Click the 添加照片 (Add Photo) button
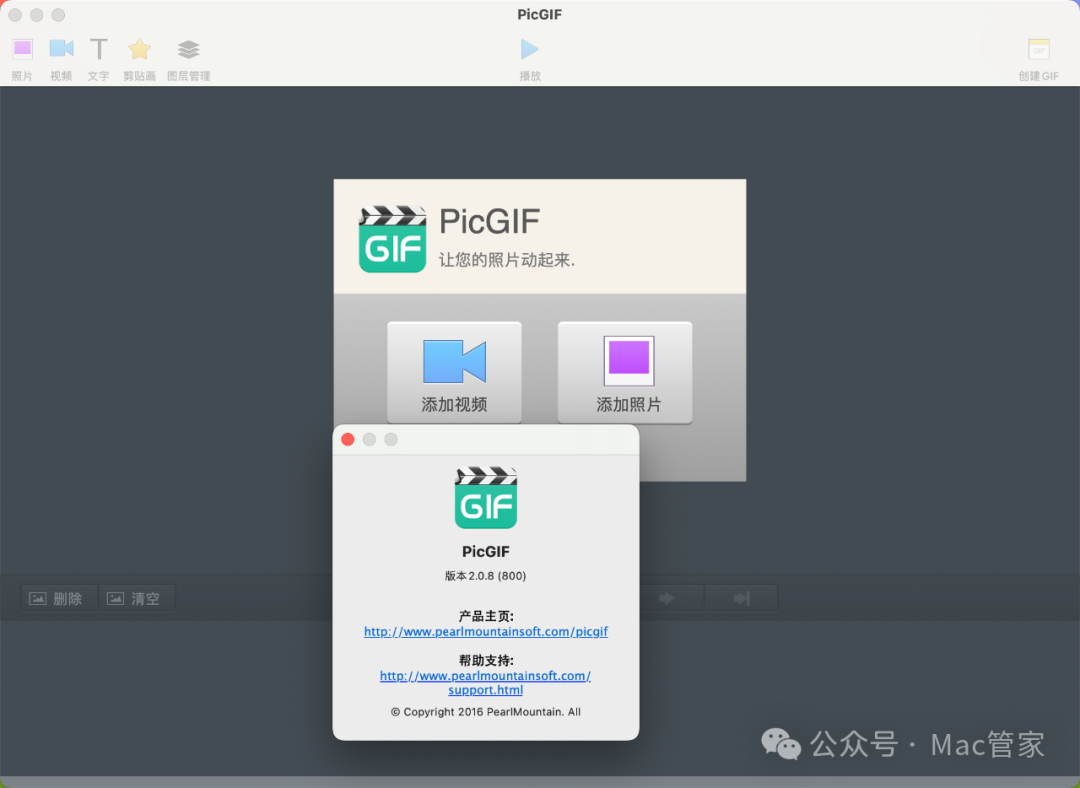This screenshot has width=1080, height=788. pos(628,372)
